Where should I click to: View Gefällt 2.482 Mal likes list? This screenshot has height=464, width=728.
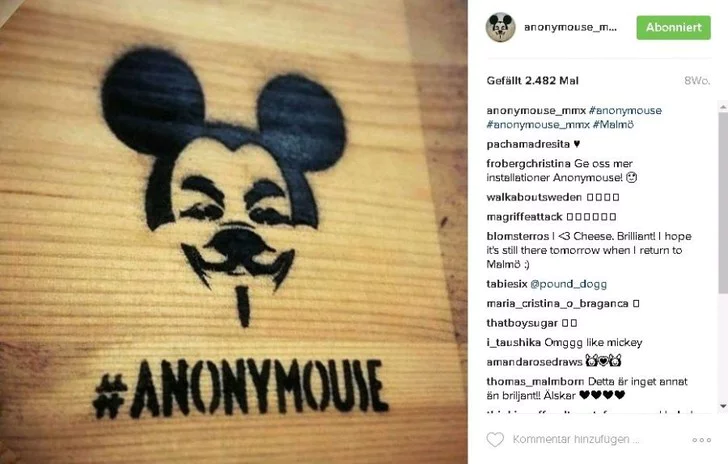click(x=533, y=81)
